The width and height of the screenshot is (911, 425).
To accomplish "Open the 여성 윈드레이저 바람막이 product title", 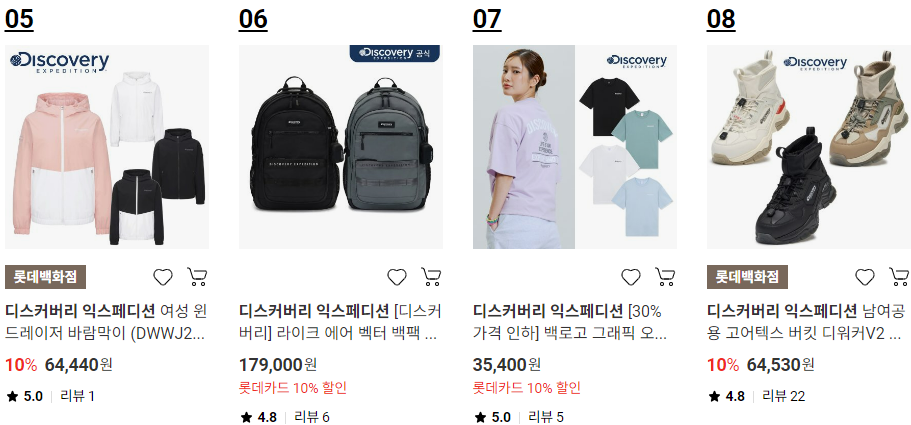I will (x=107, y=323).
